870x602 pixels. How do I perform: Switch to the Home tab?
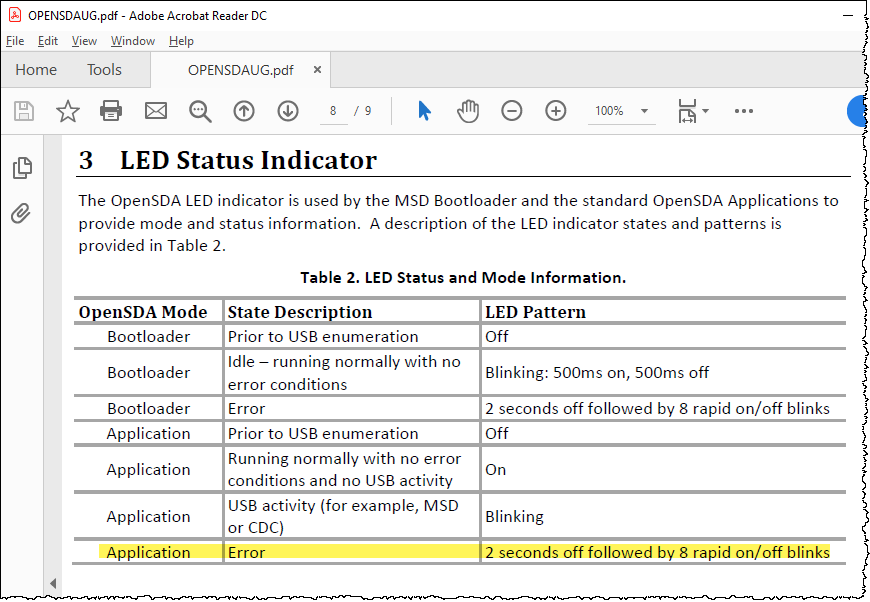coord(36,70)
